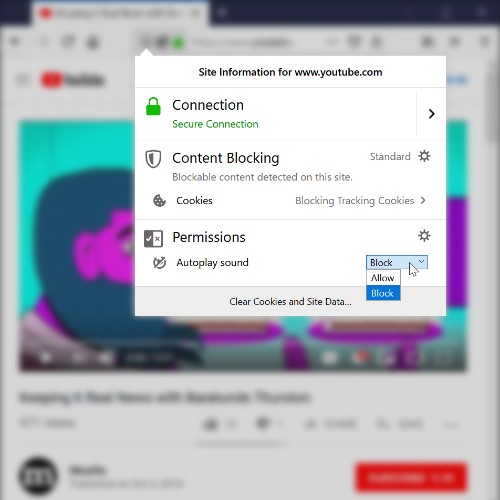Click the blurred YouTube logo
This screenshot has width=500, height=500.
click(x=73, y=80)
